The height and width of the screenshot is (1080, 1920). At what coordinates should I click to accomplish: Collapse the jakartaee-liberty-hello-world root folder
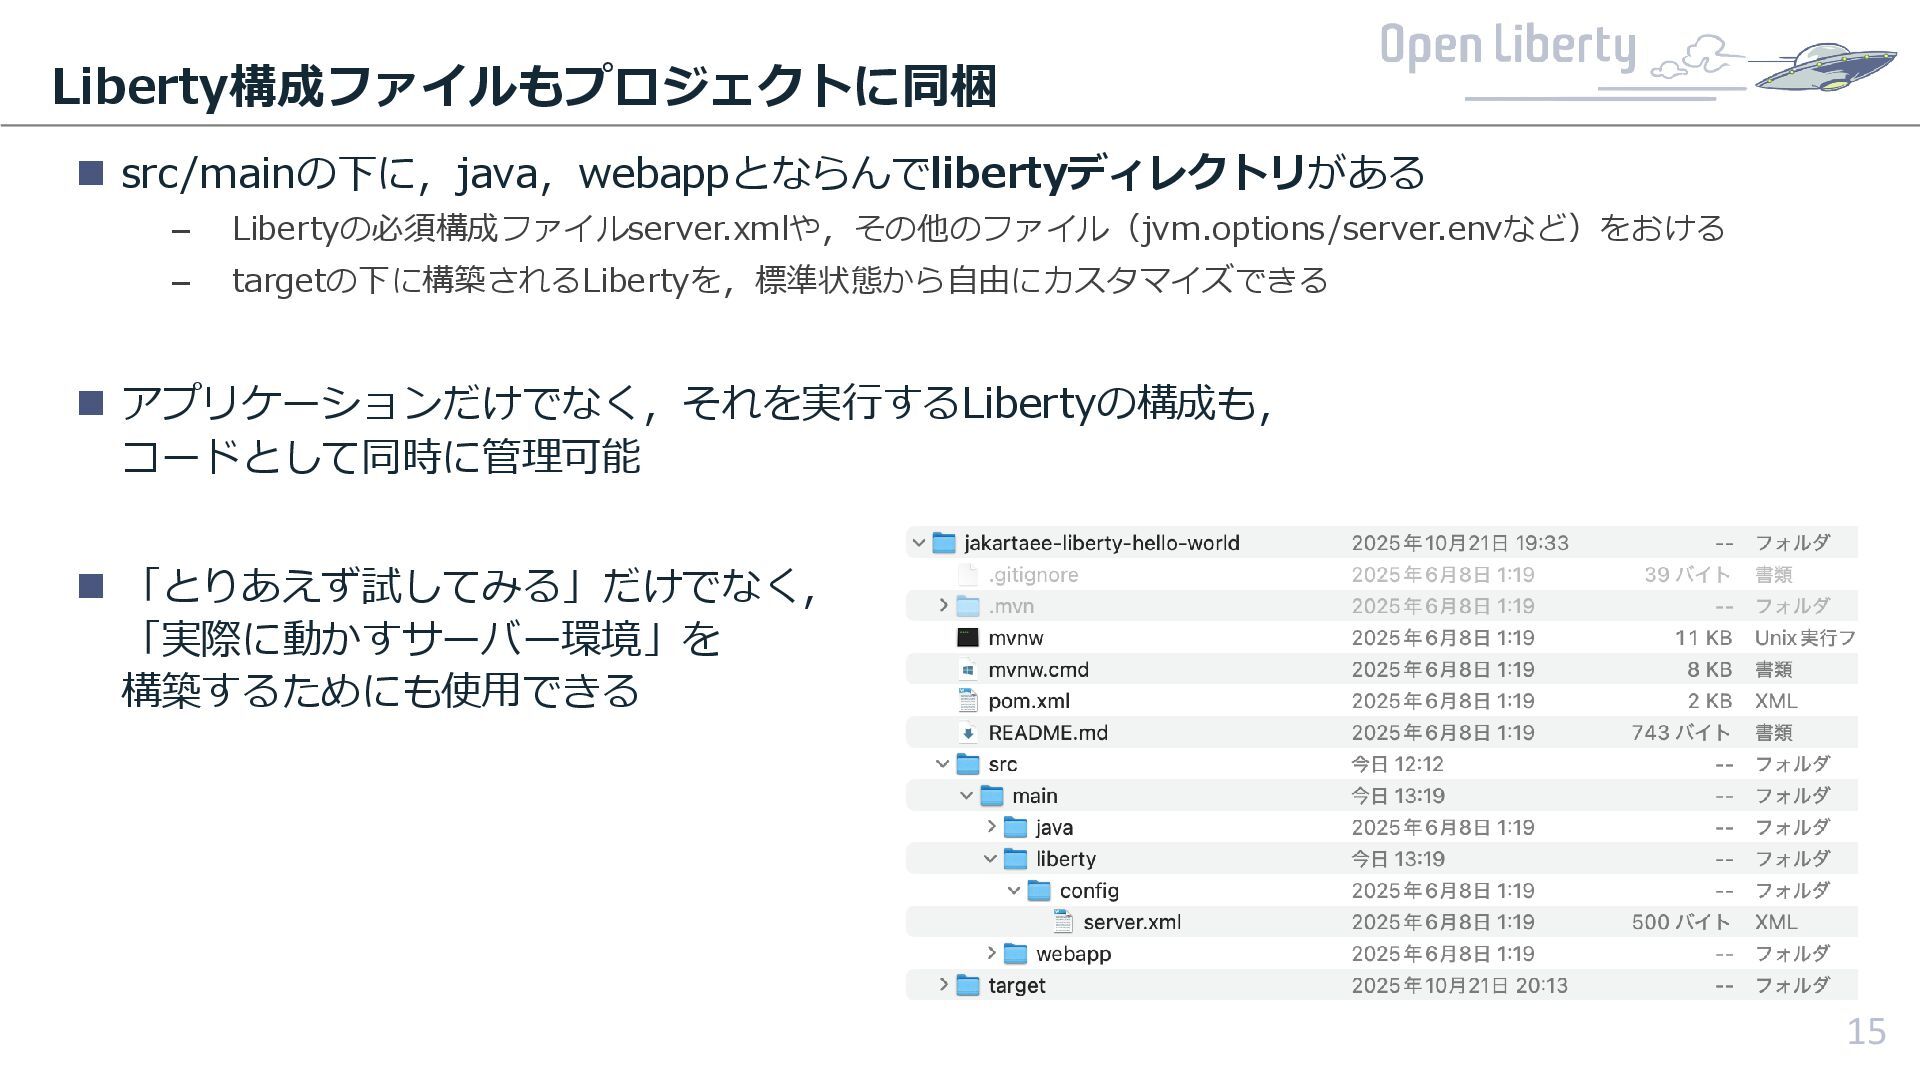[918, 543]
